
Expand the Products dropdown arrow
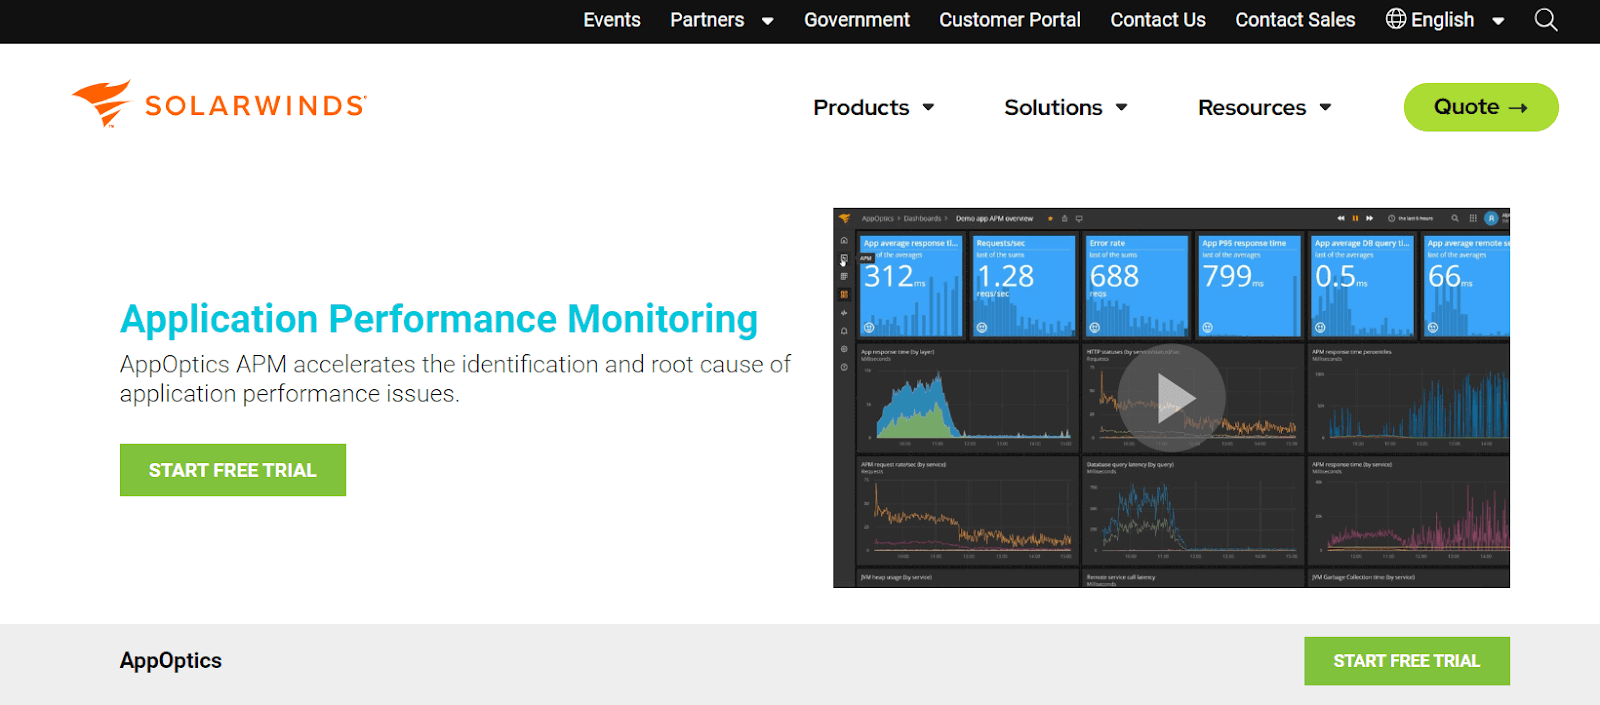(x=928, y=107)
